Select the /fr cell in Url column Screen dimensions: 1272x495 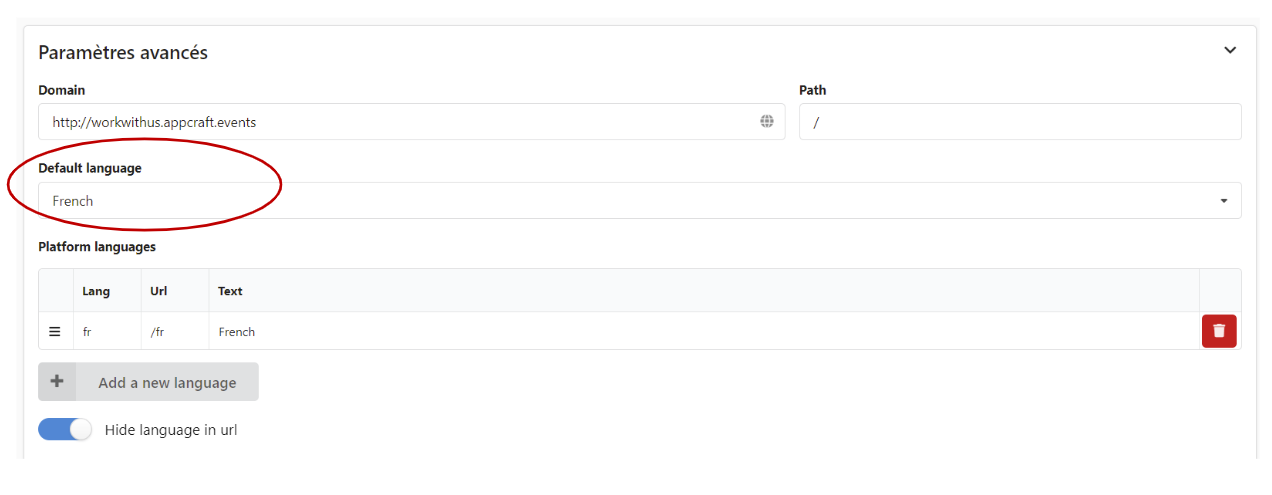(x=157, y=332)
